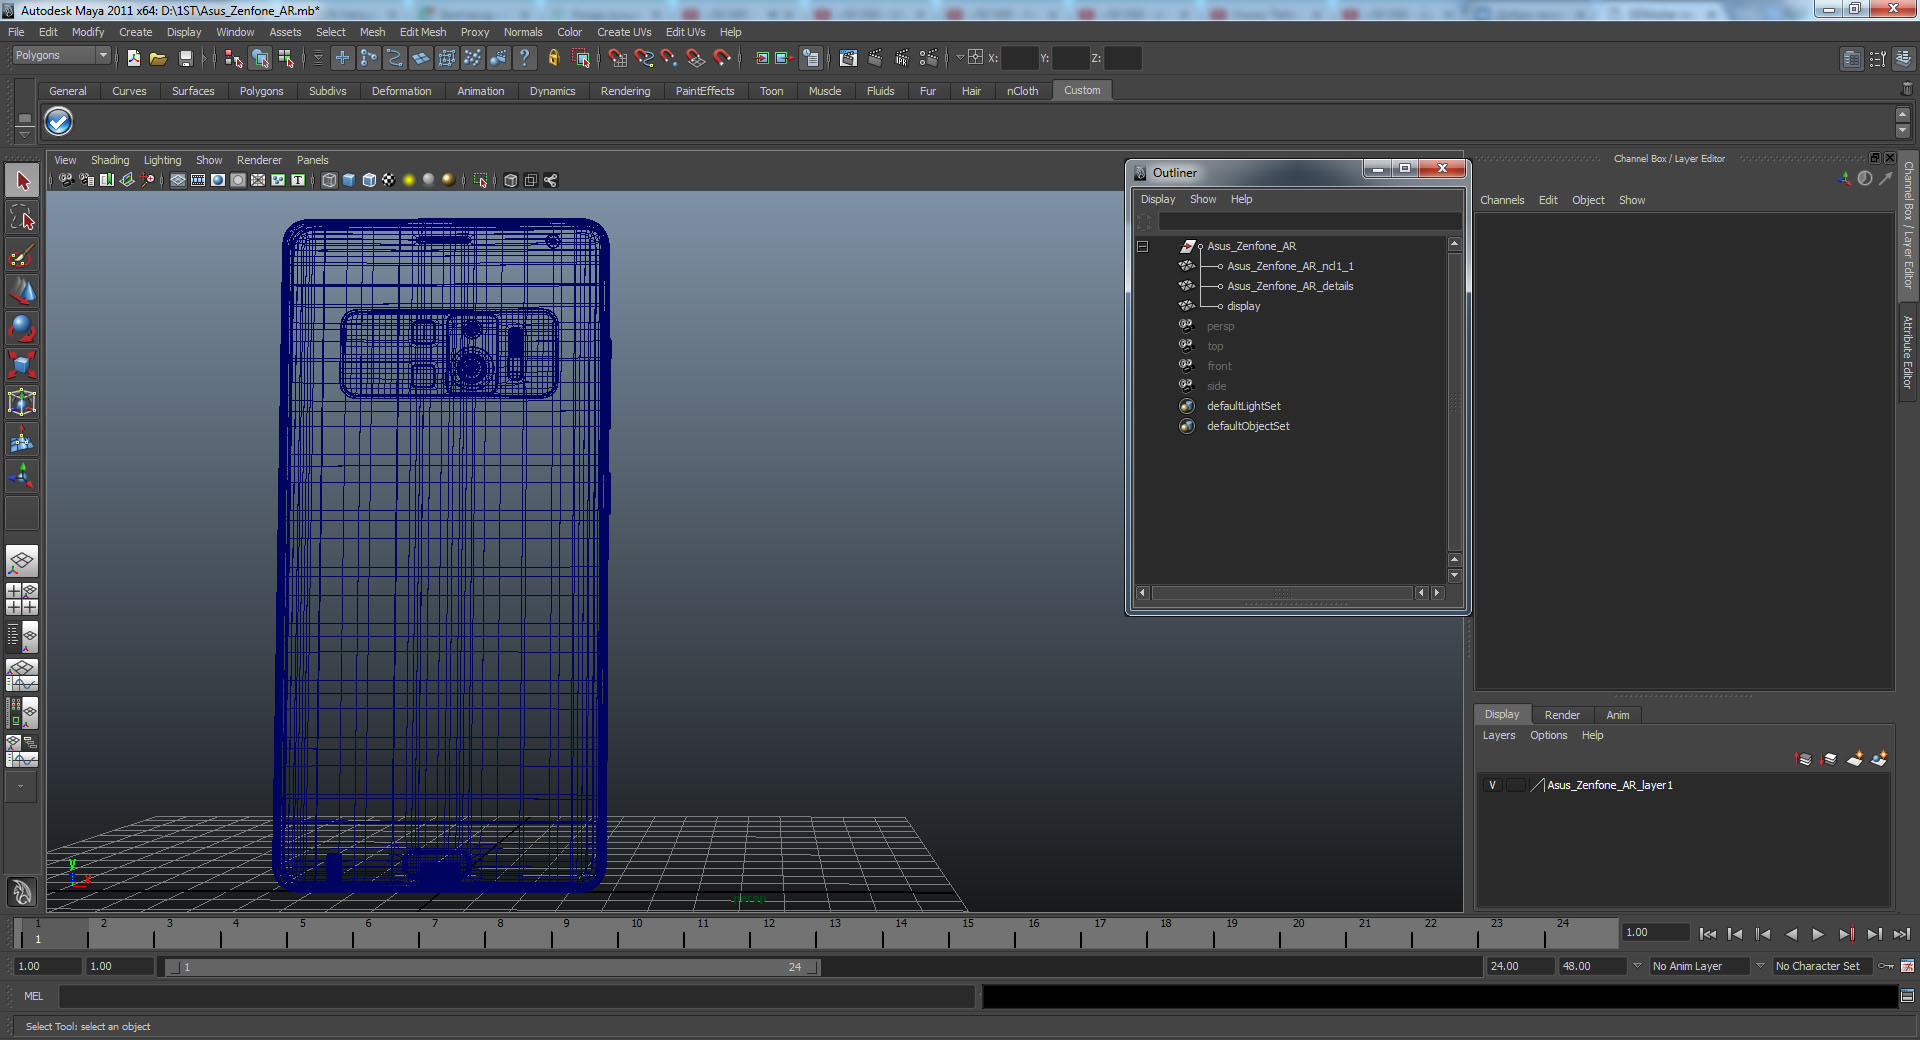Click the custom shelf checkmark button

tap(58, 122)
